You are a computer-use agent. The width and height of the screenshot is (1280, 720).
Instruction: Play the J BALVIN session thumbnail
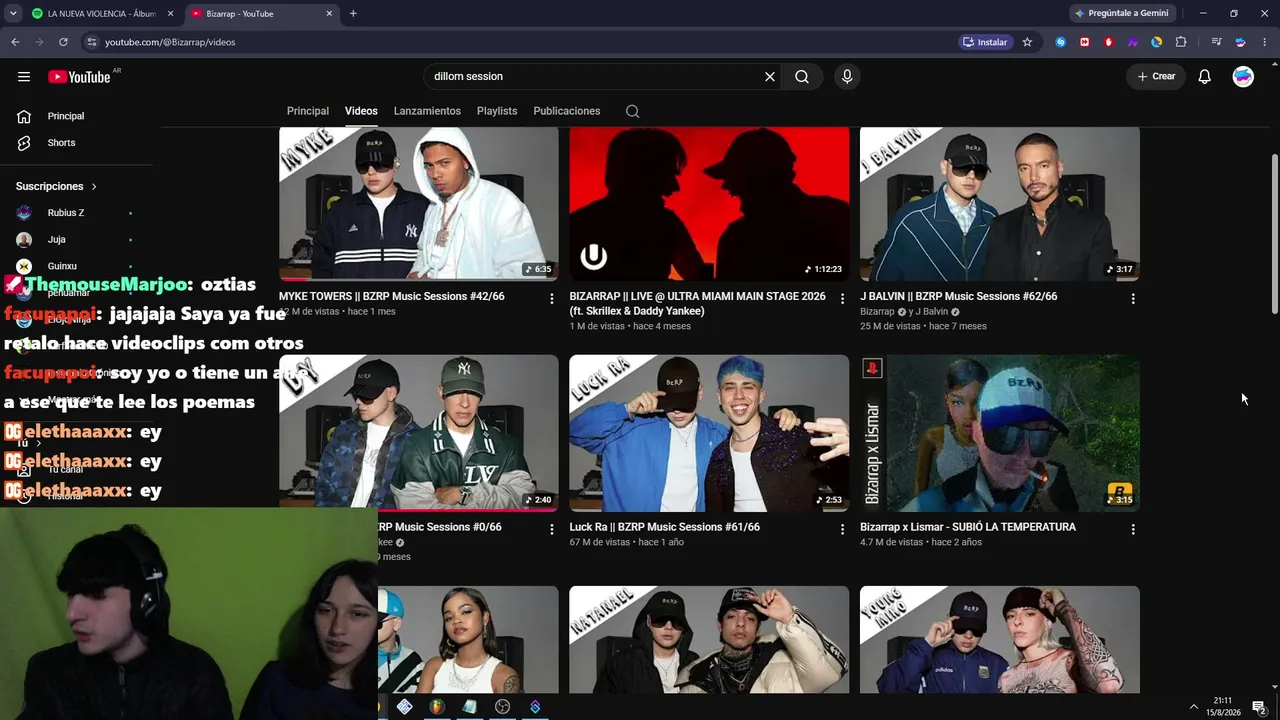pyautogui.click(x=1000, y=204)
